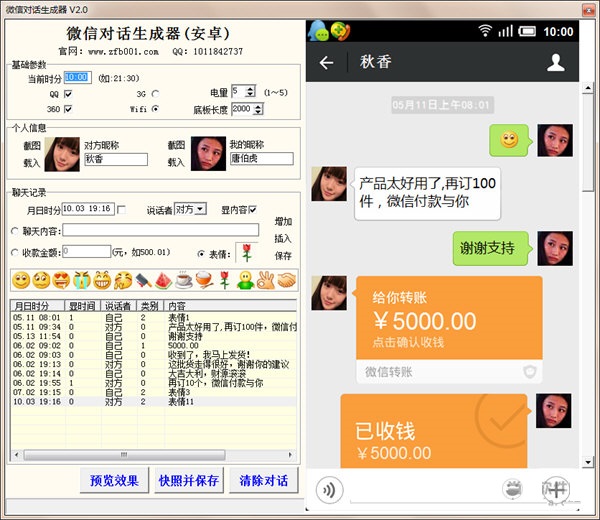This screenshot has height=520, width=600.
Task: Click the chat list scroll right arrow
Action: pos(290,455)
